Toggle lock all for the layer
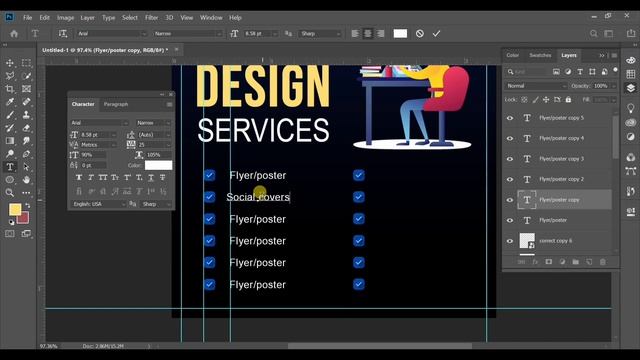This screenshot has width=640, height=360. [x=568, y=100]
